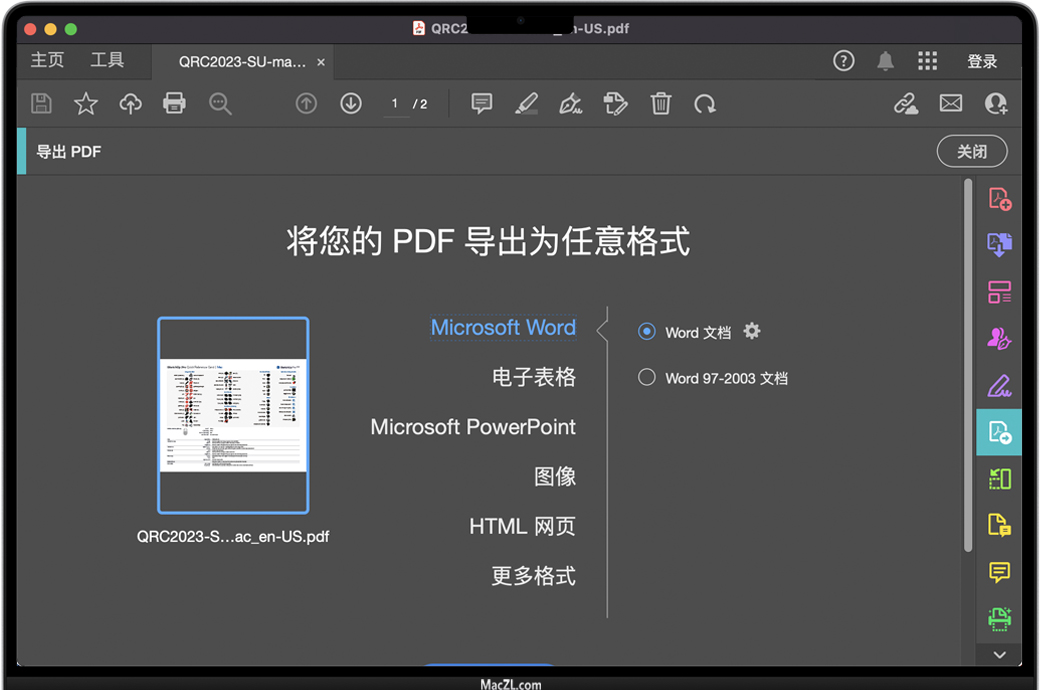The width and height of the screenshot is (1040, 690).
Task: Select Word 97-2003 文档 radio option
Action: click(x=647, y=378)
